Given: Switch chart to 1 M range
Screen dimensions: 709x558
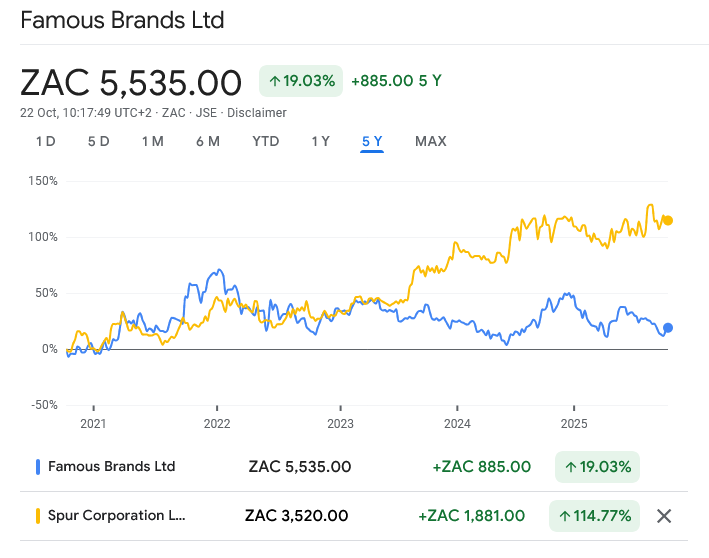Looking at the screenshot, I should 153,142.
